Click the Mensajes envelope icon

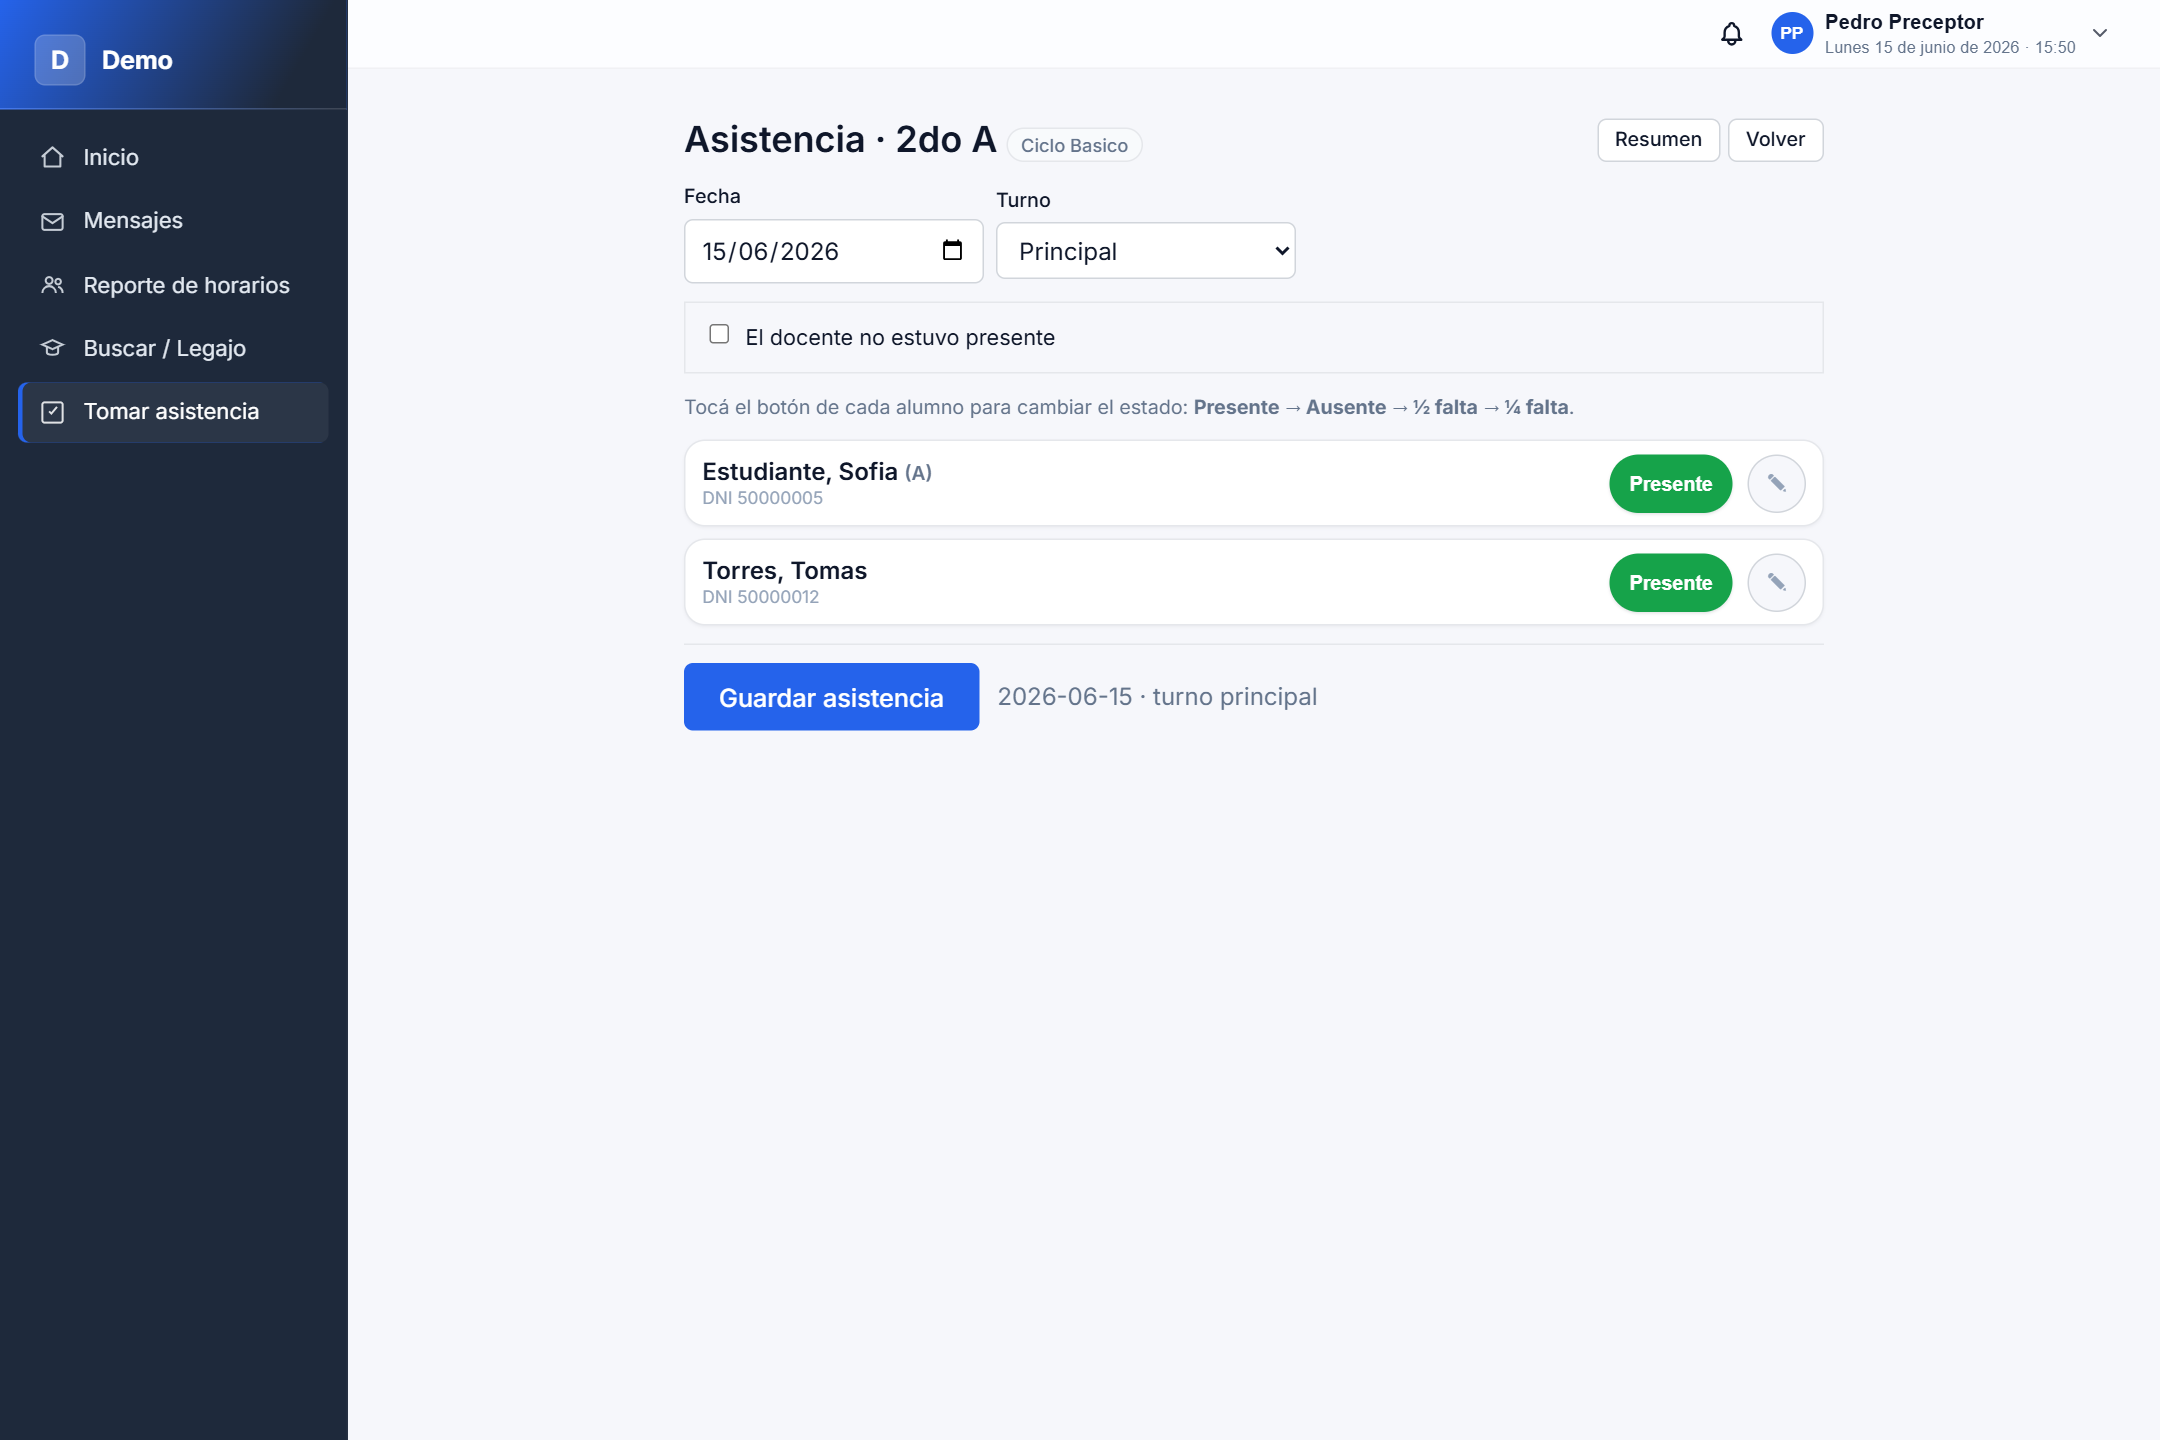coord(53,221)
